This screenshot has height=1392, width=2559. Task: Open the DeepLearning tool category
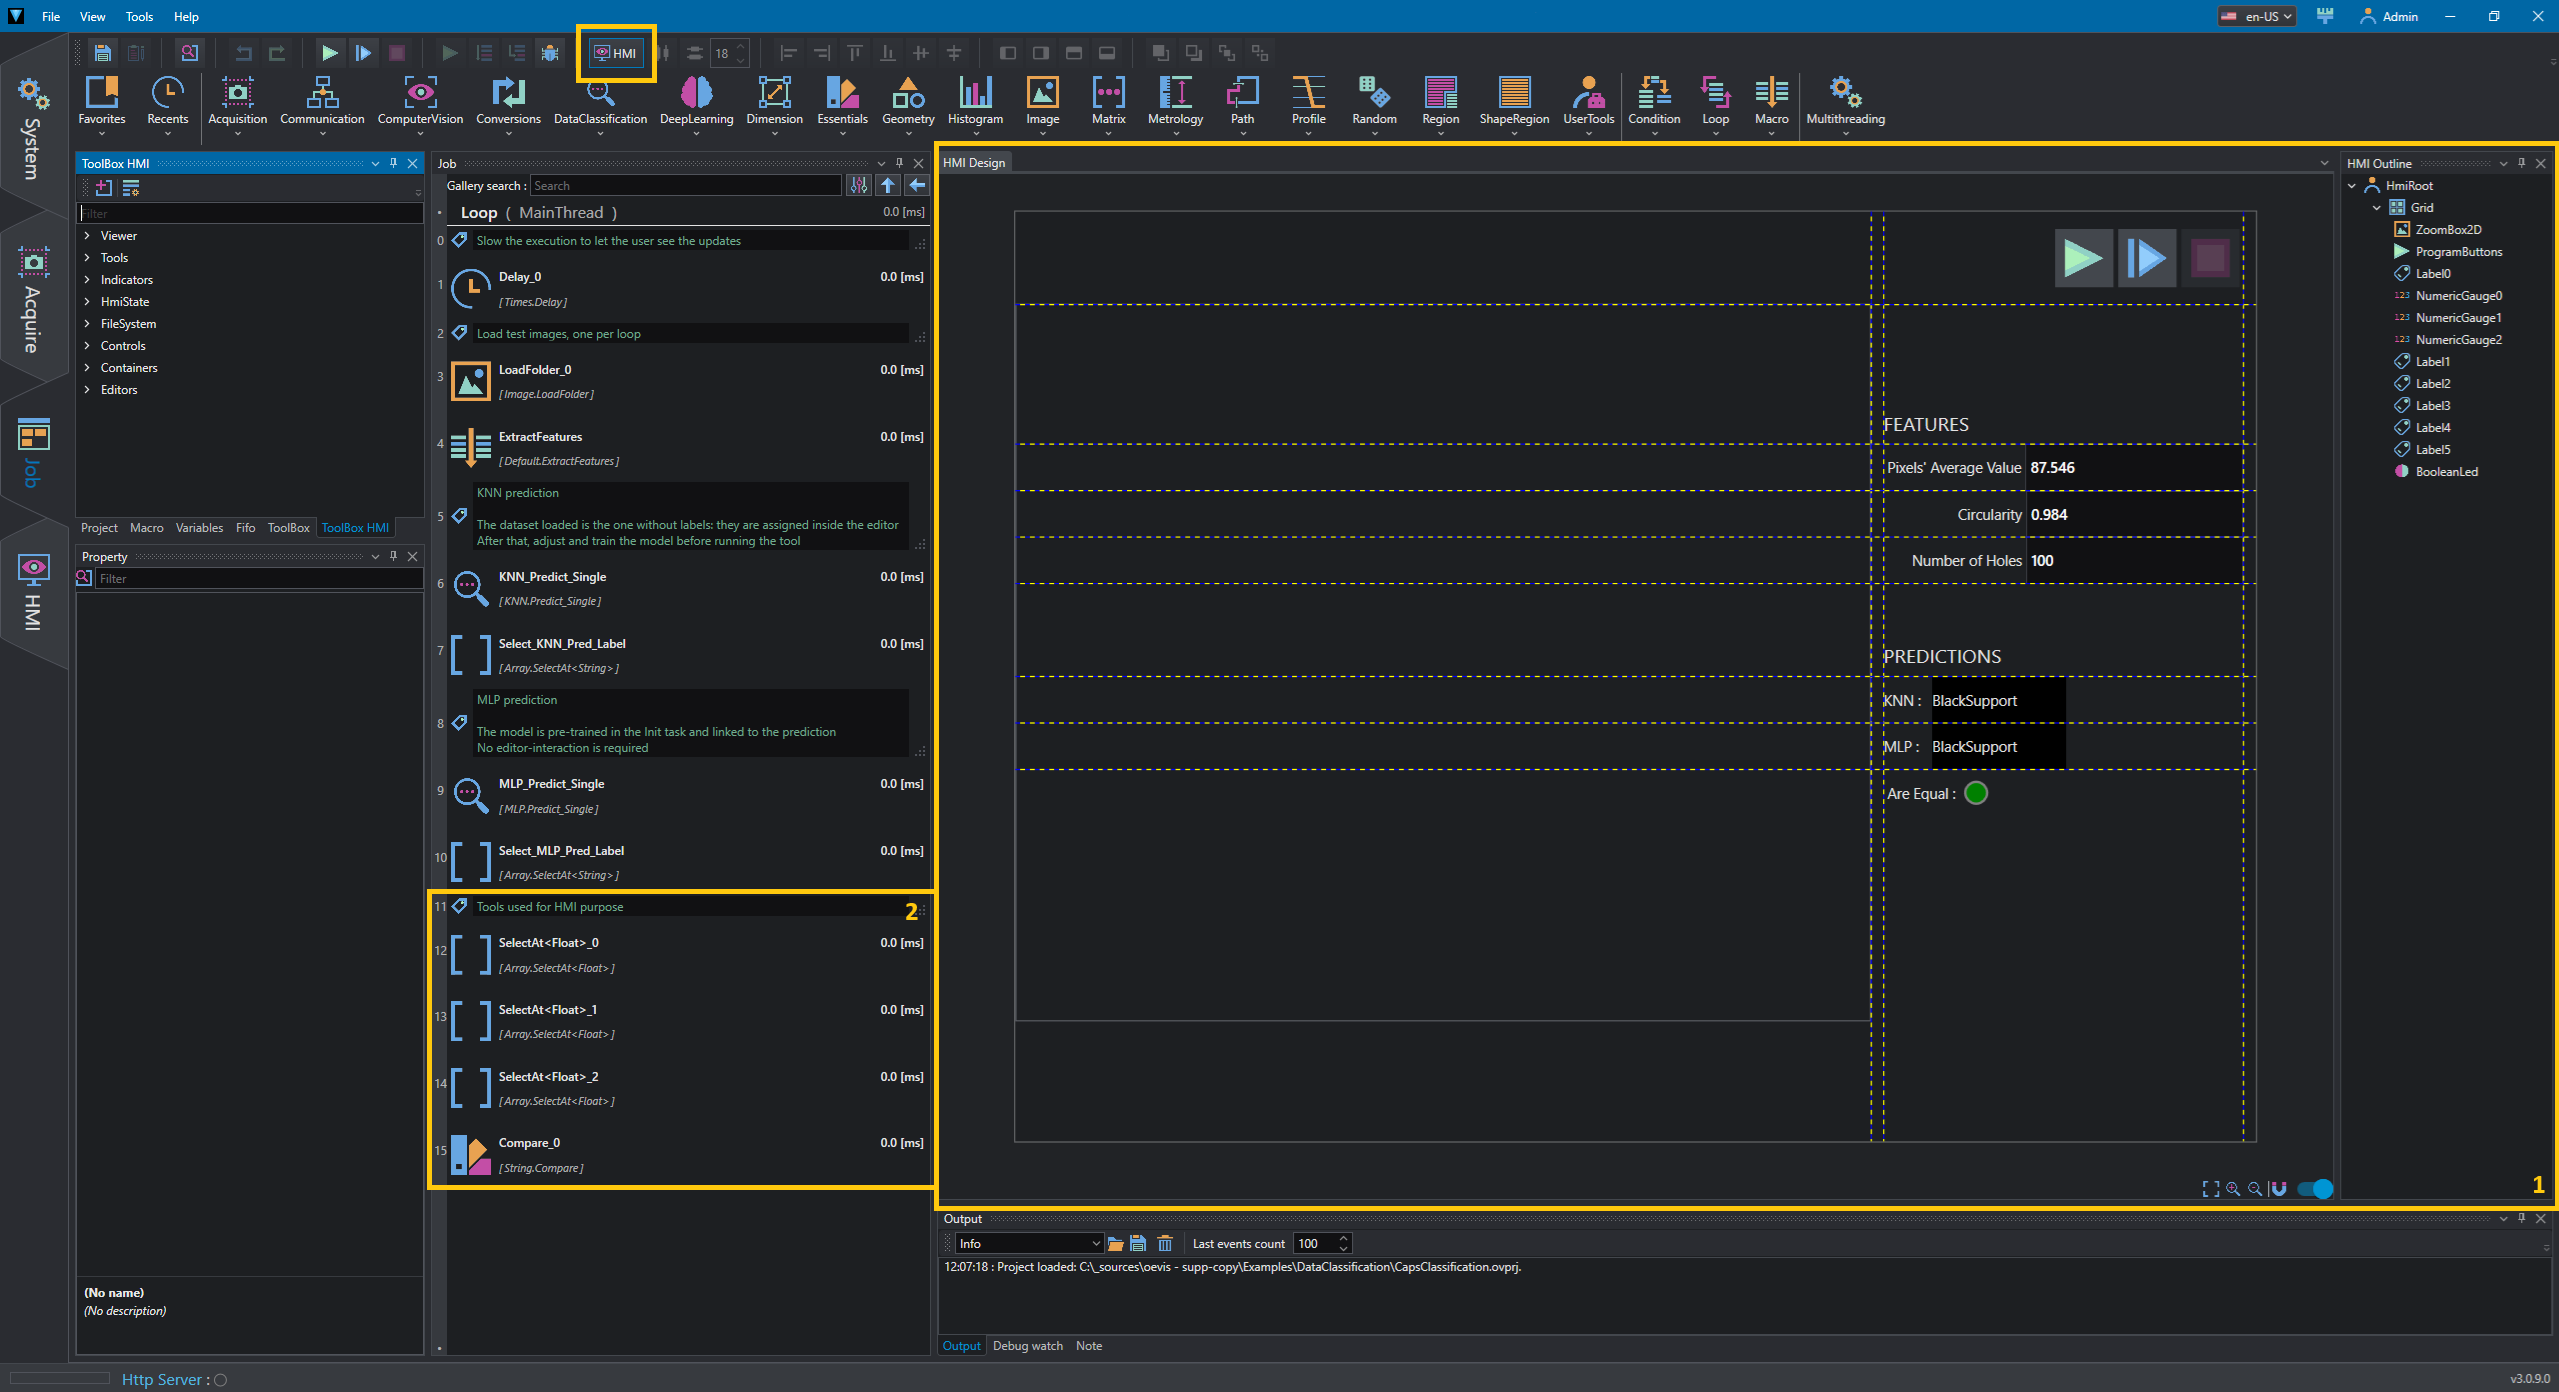point(696,102)
